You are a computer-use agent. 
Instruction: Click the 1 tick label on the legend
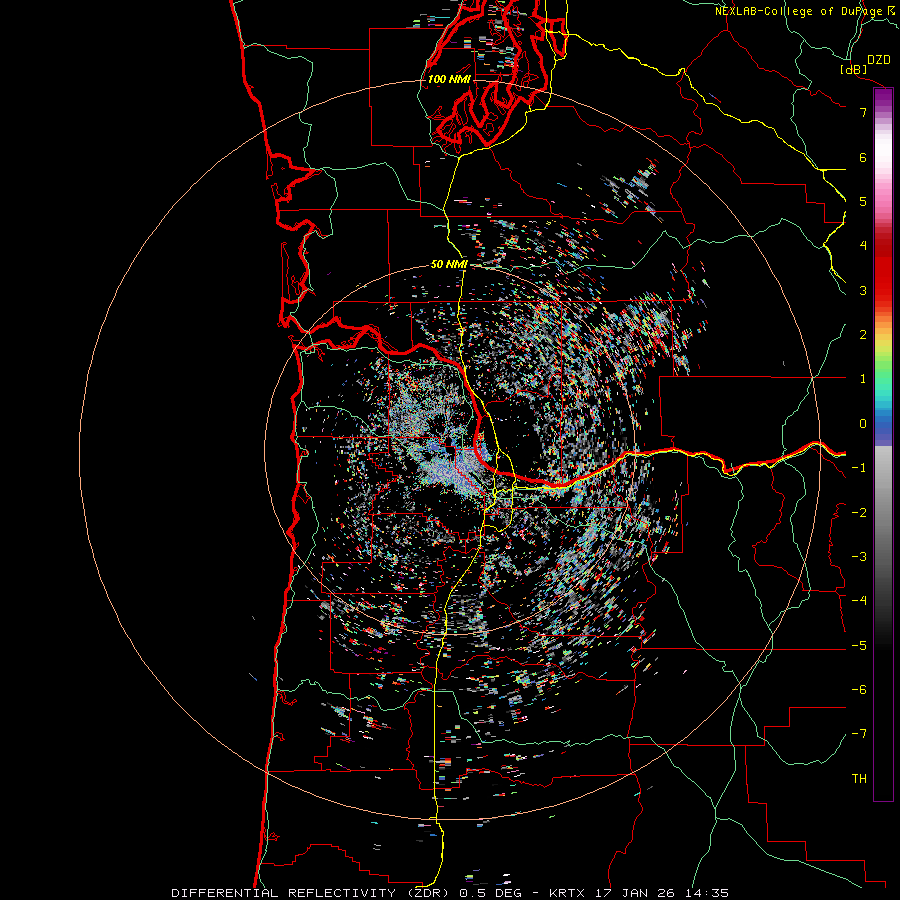point(863,379)
